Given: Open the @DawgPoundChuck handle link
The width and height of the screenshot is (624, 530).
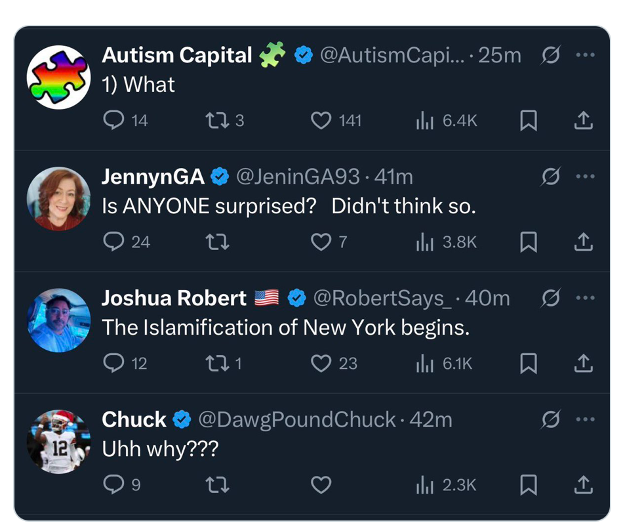Looking at the screenshot, I should (x=296, y=419).
